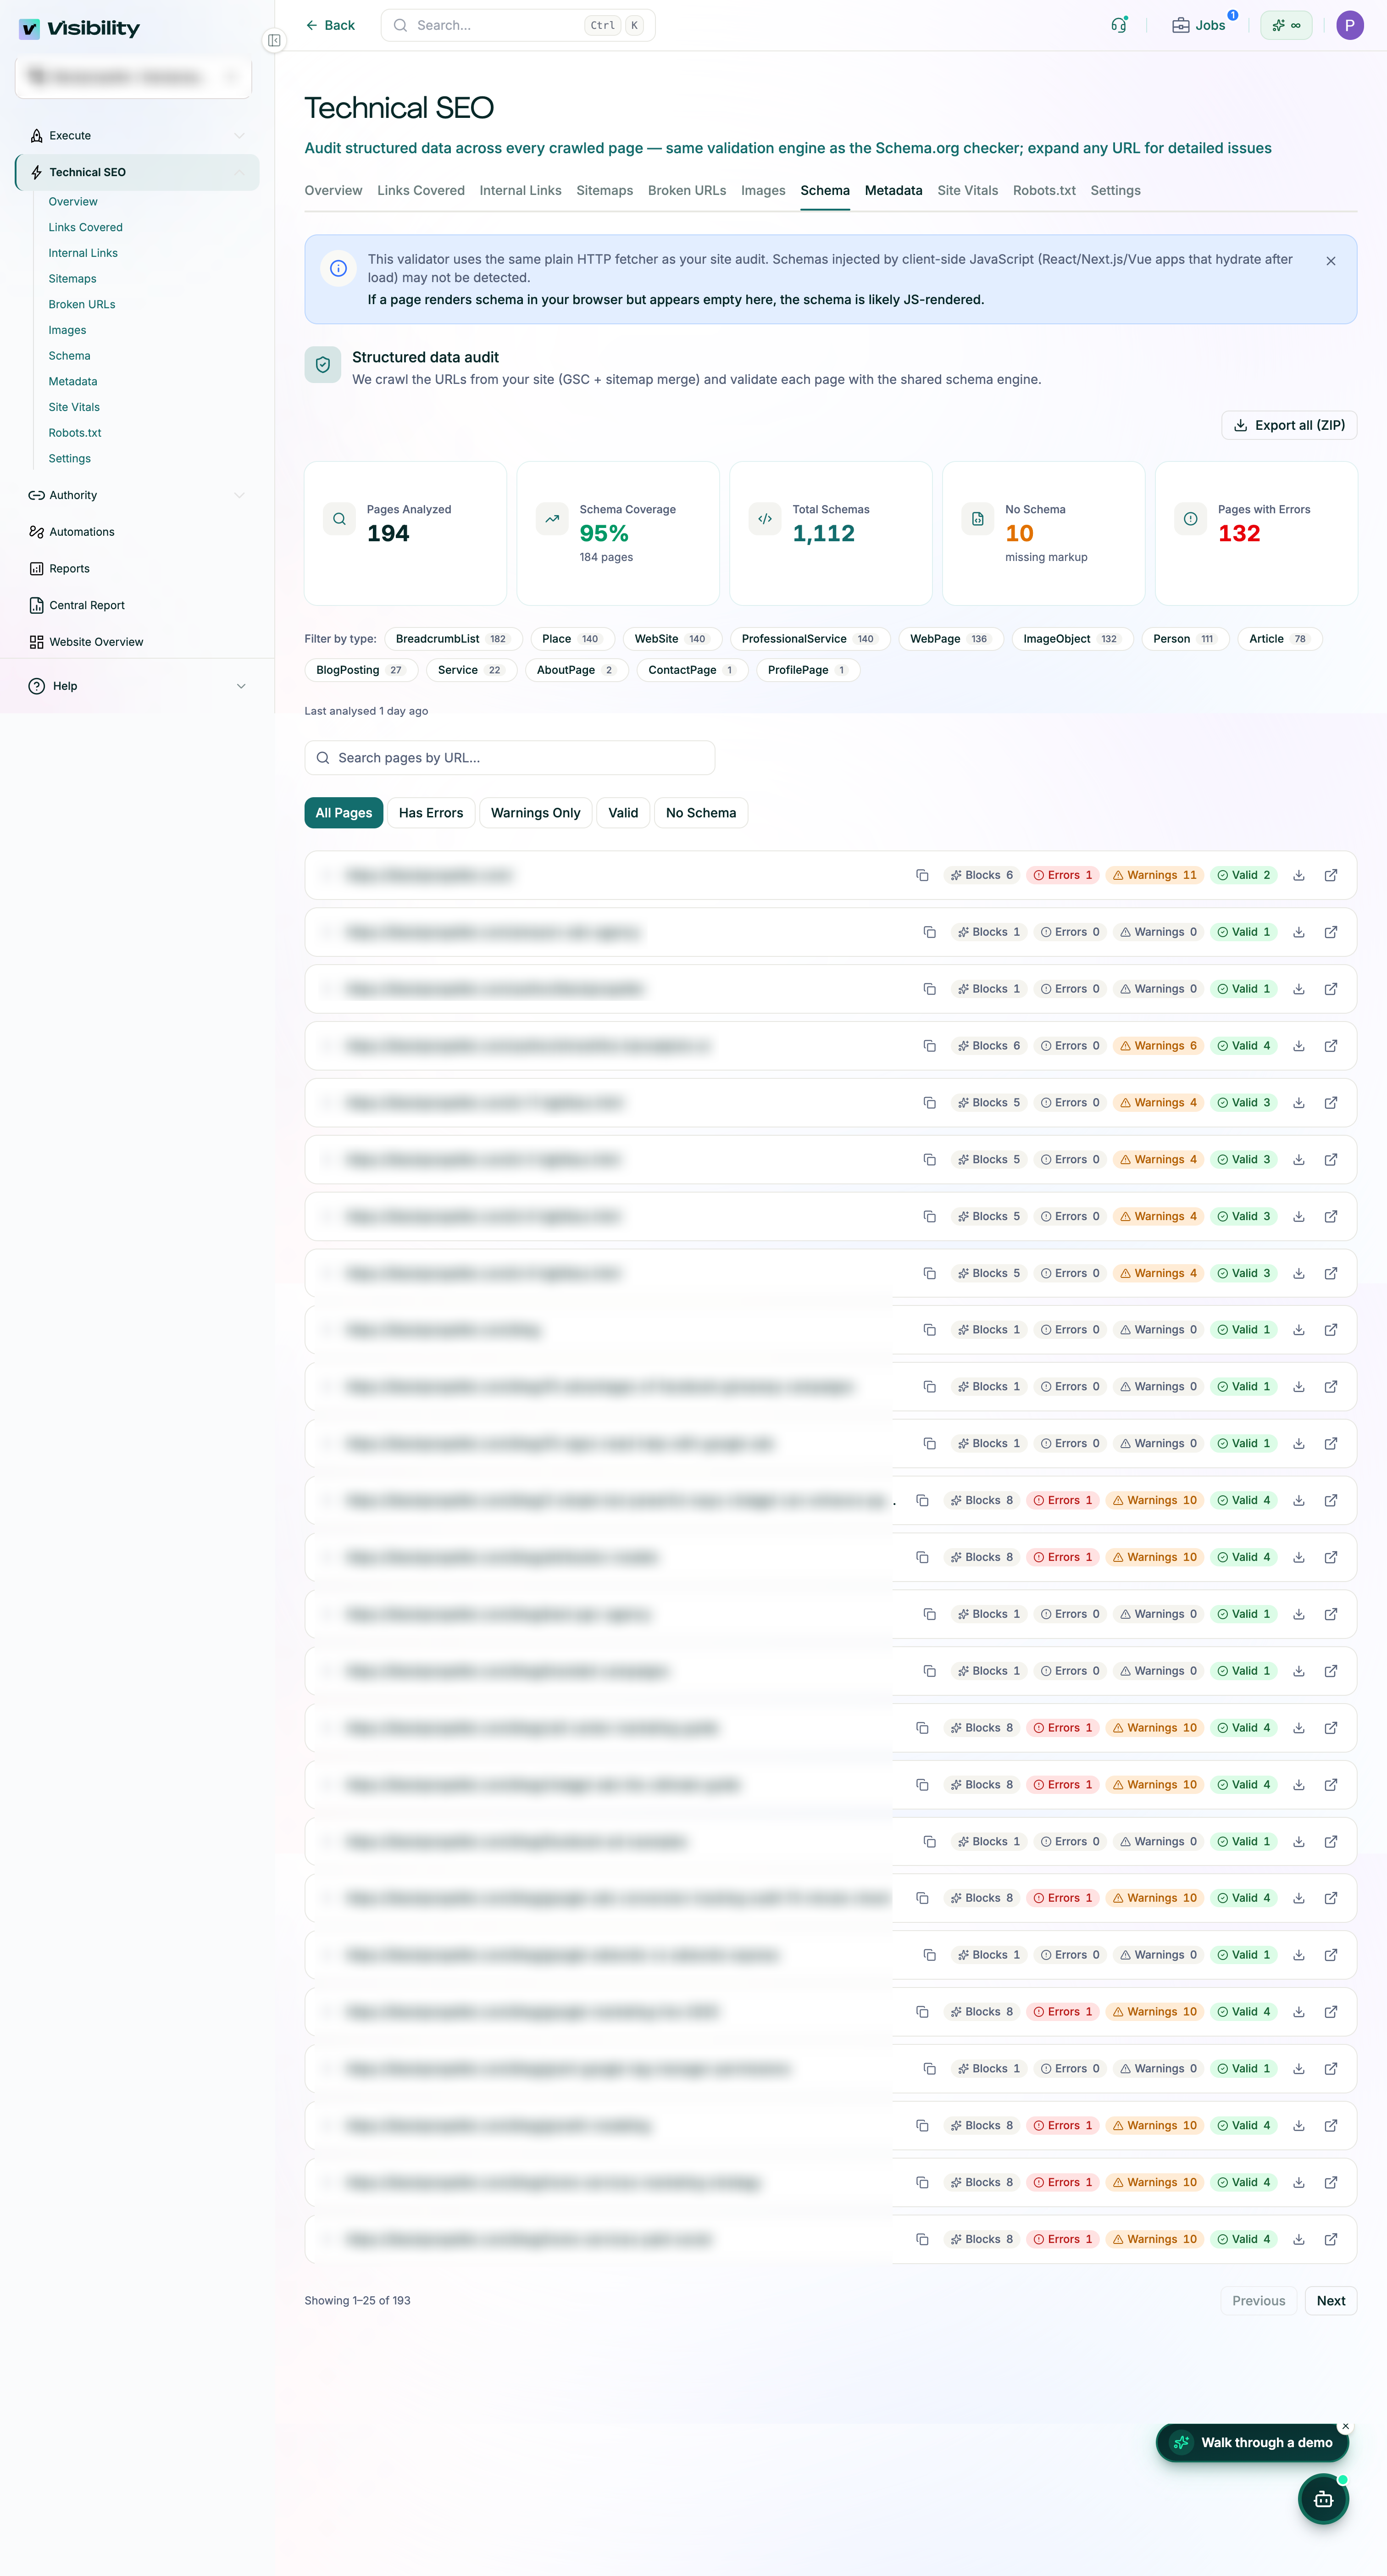1387x2576 pixels.
Task: Go back with the Back button
Action: [x=330, y=25]
